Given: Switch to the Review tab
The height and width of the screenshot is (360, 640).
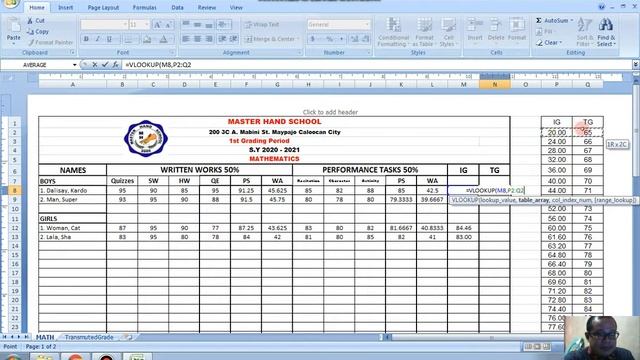Looking at the screenshot, I should click(207, 7).
